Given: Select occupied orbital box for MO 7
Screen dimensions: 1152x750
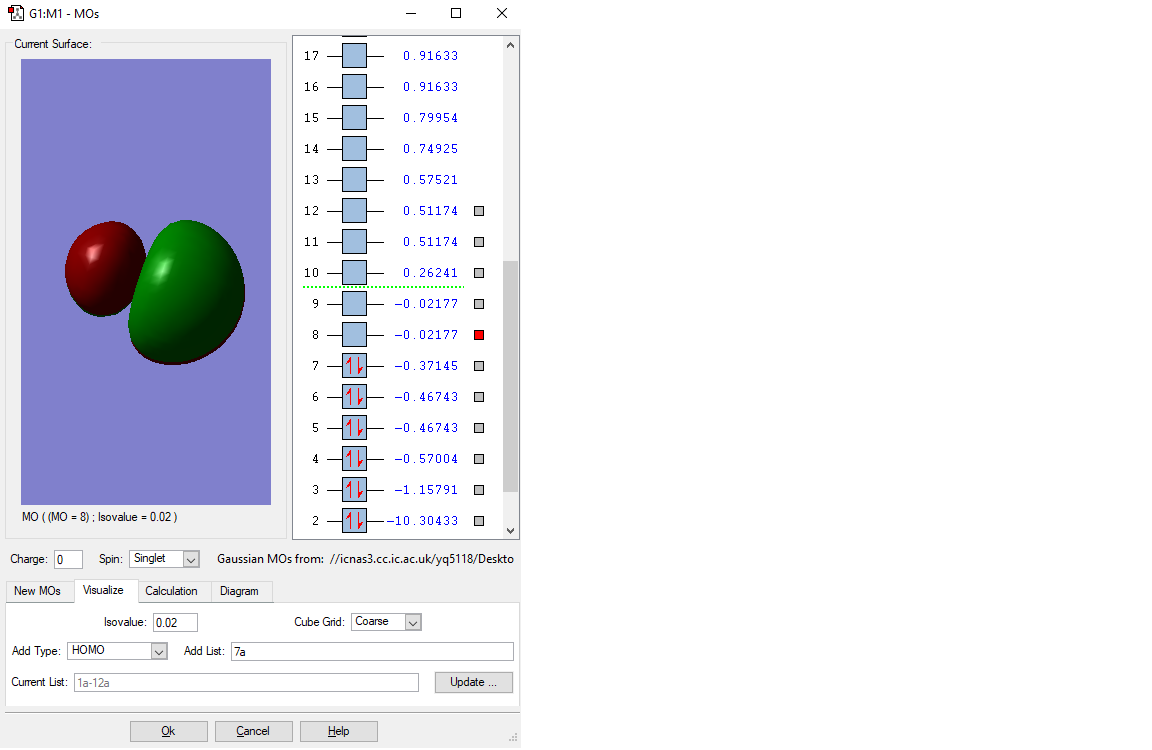Looking at the screenshot, I should coord(354,366).
